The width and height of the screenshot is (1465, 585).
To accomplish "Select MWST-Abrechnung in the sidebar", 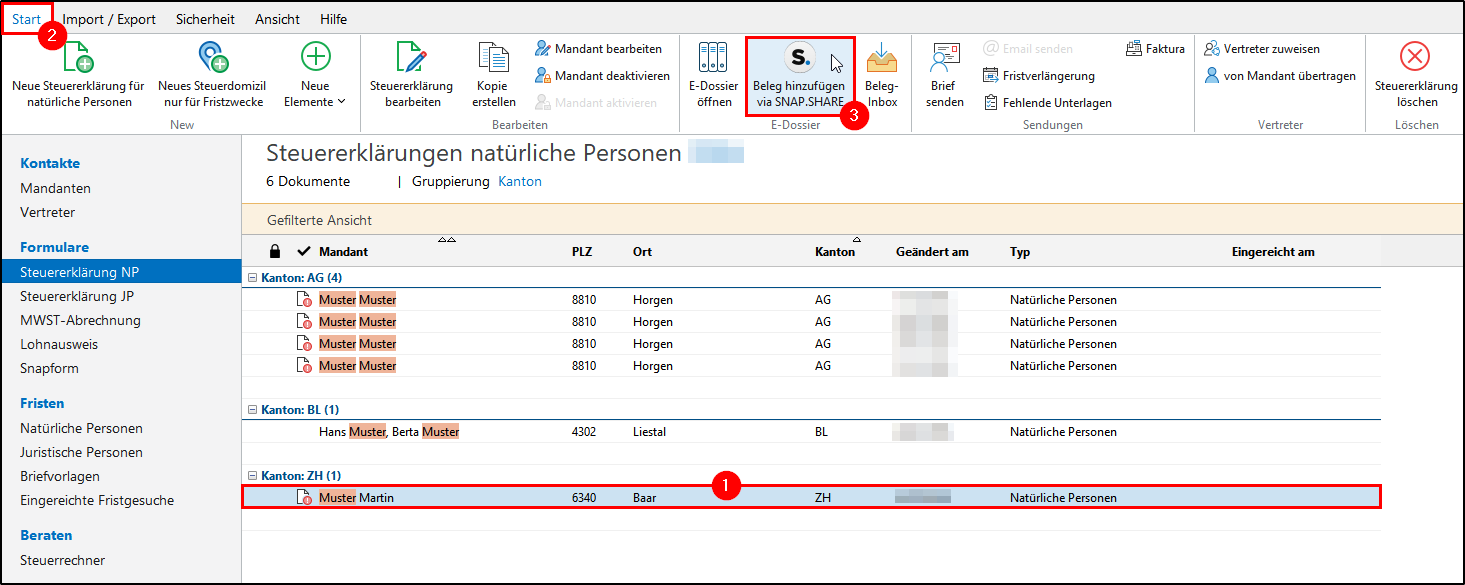I will tap(80, 320).
